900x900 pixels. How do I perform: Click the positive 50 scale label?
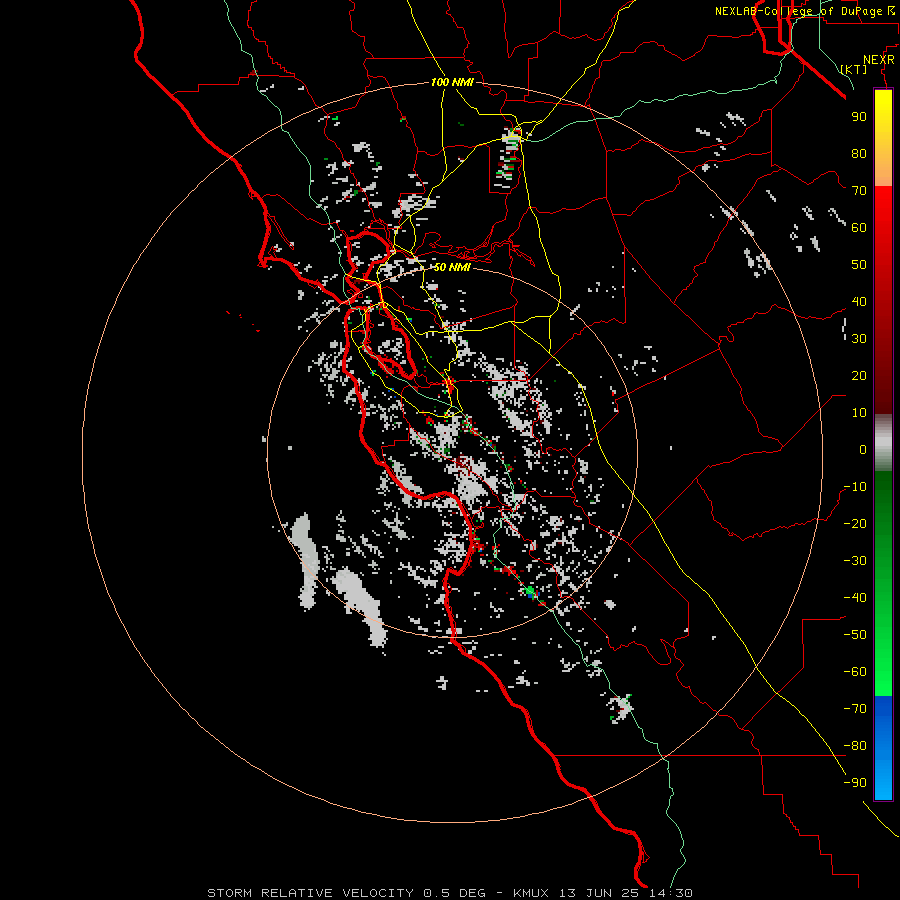coord(859,265)
